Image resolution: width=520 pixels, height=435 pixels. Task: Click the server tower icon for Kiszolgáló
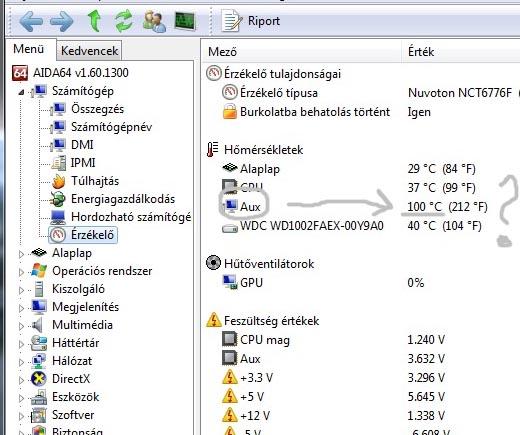39,289
